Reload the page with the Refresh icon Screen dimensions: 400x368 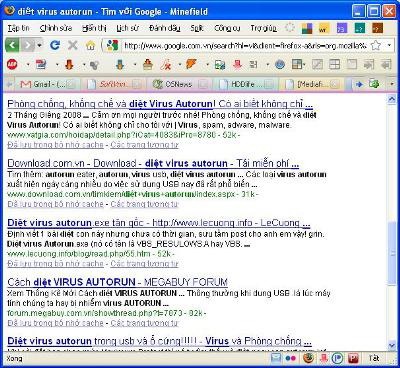[x=55, y=45]
